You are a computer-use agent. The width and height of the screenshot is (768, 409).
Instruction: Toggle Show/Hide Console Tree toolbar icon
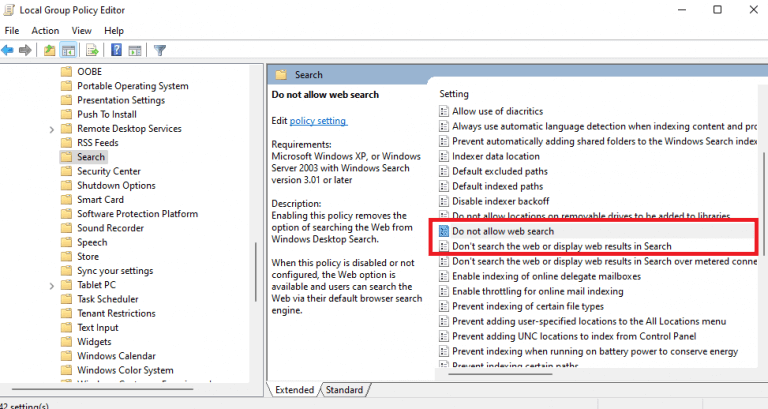(68, 50)
